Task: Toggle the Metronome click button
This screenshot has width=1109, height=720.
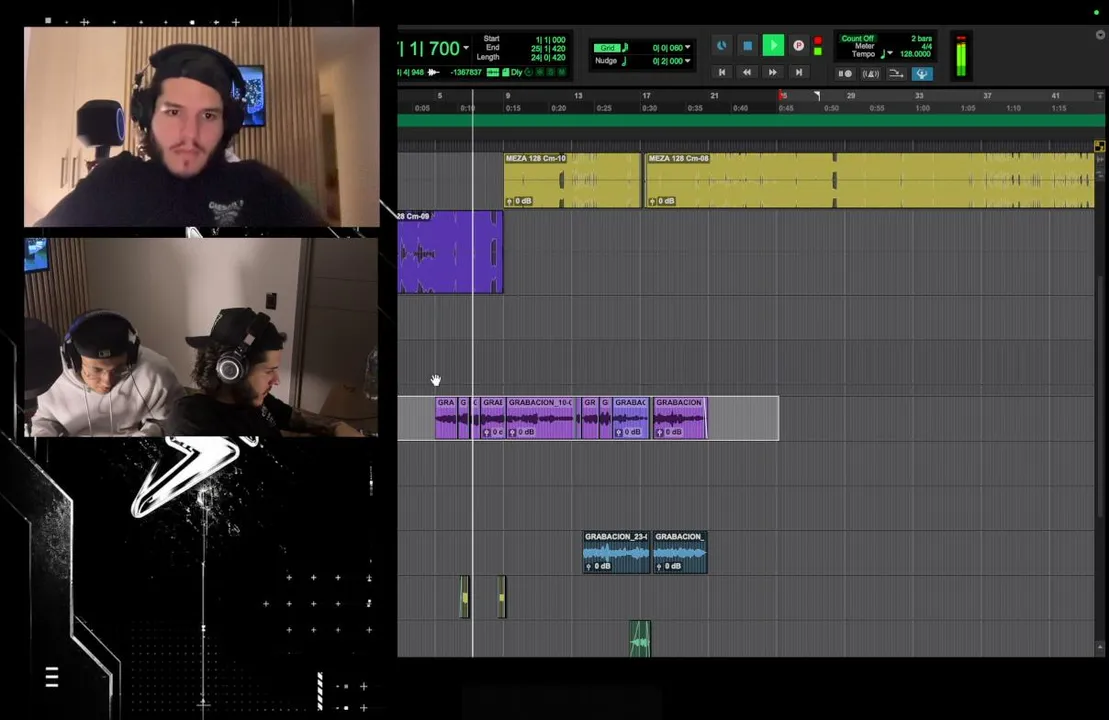Action: point(871,74)
